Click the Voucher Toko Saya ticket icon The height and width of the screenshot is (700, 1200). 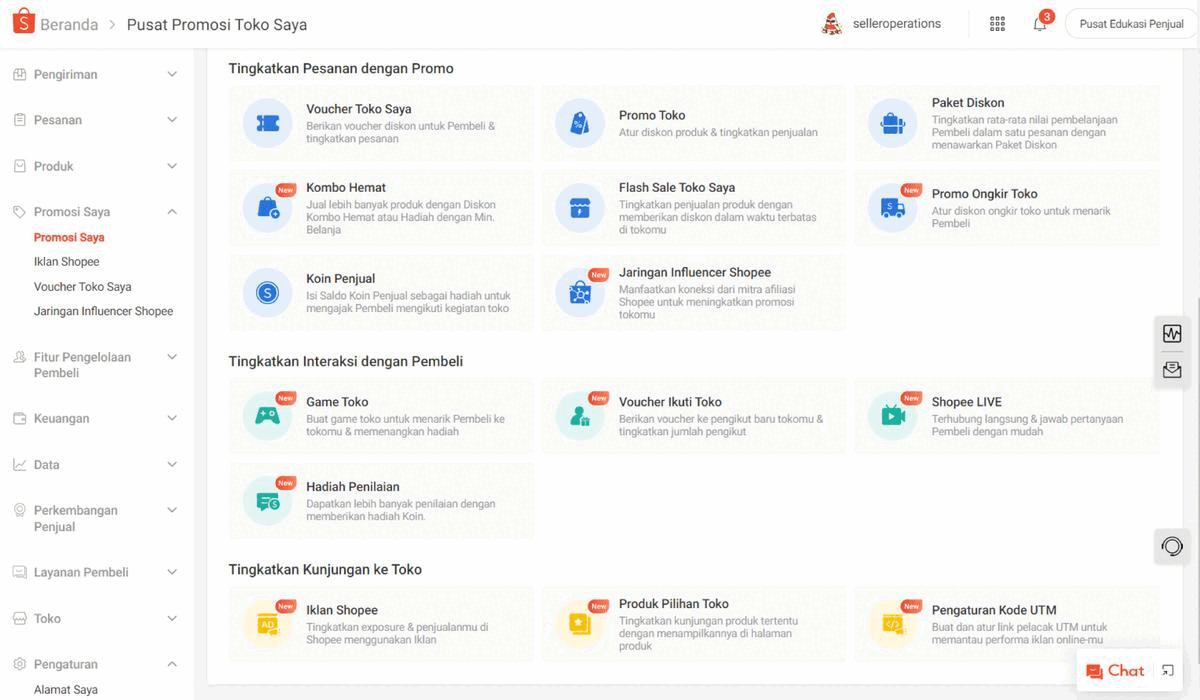tap(267, 123)
